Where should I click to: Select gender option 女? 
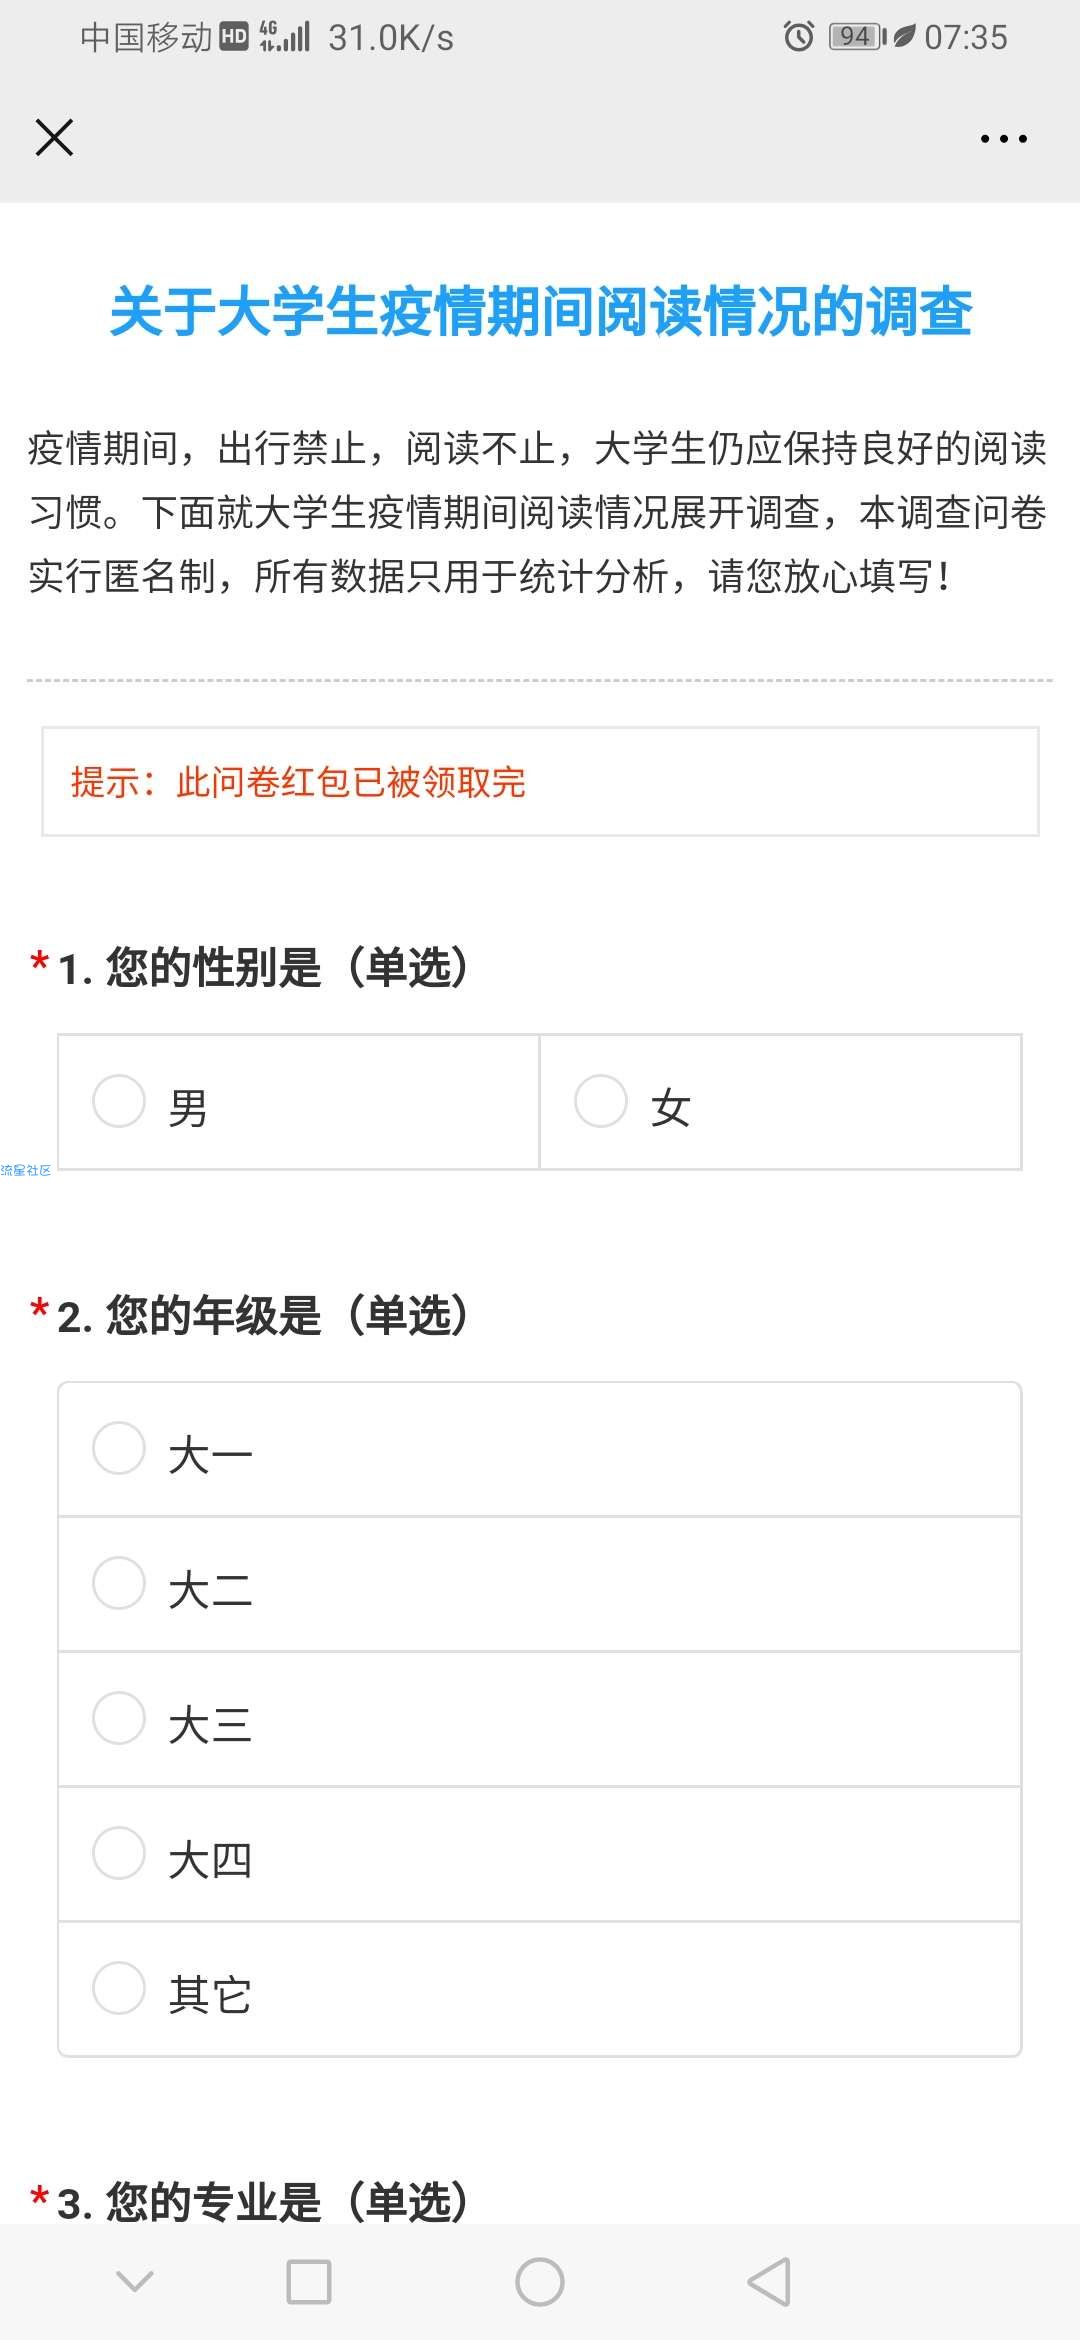(x=781, y=1102)
